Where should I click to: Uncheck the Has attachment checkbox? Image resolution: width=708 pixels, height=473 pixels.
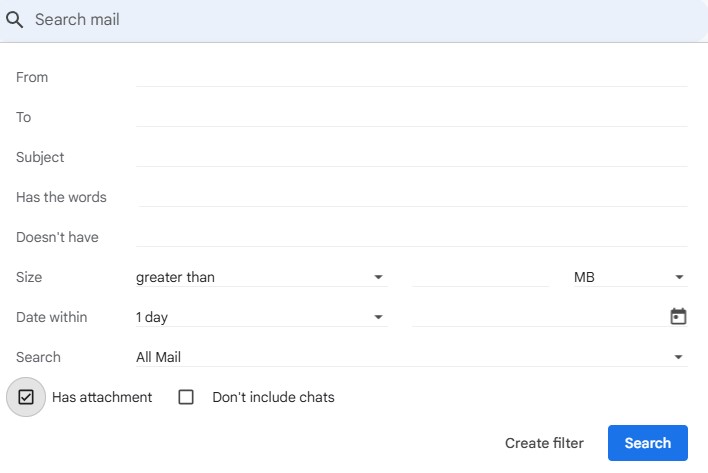(x=26, y=397)
